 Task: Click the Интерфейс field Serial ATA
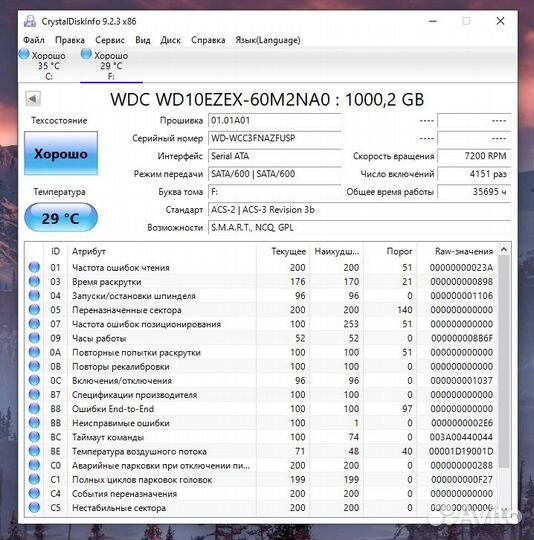(274, 156)
